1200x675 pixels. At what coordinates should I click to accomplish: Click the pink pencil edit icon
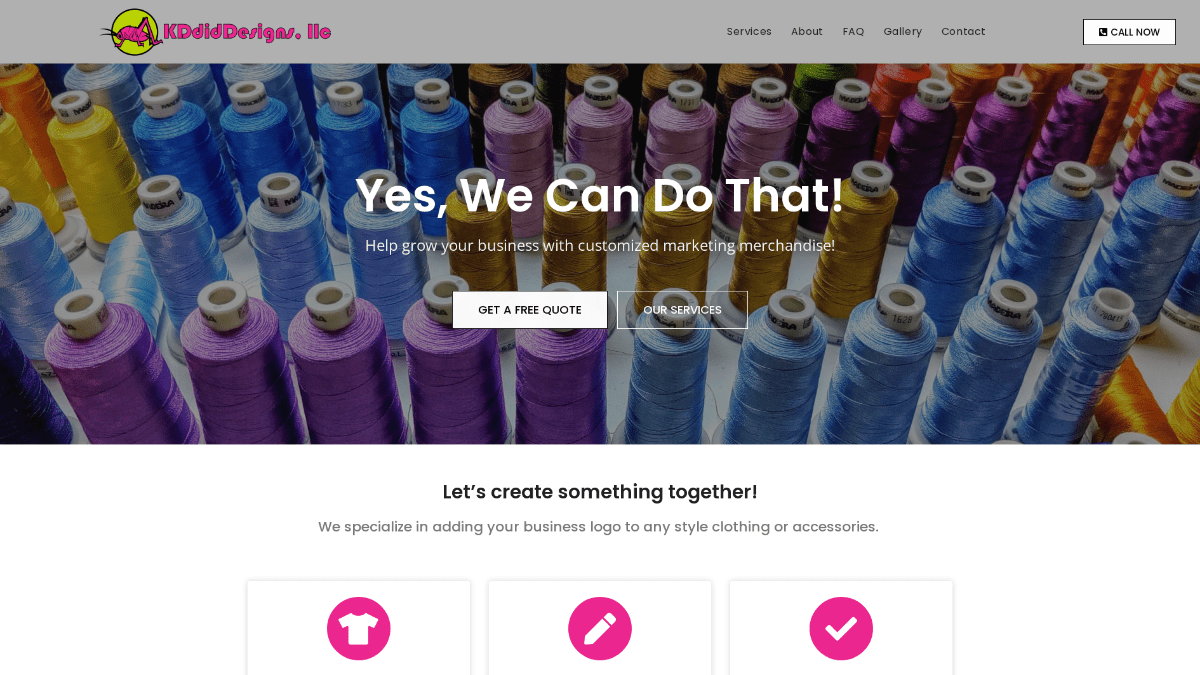[600, 628]
